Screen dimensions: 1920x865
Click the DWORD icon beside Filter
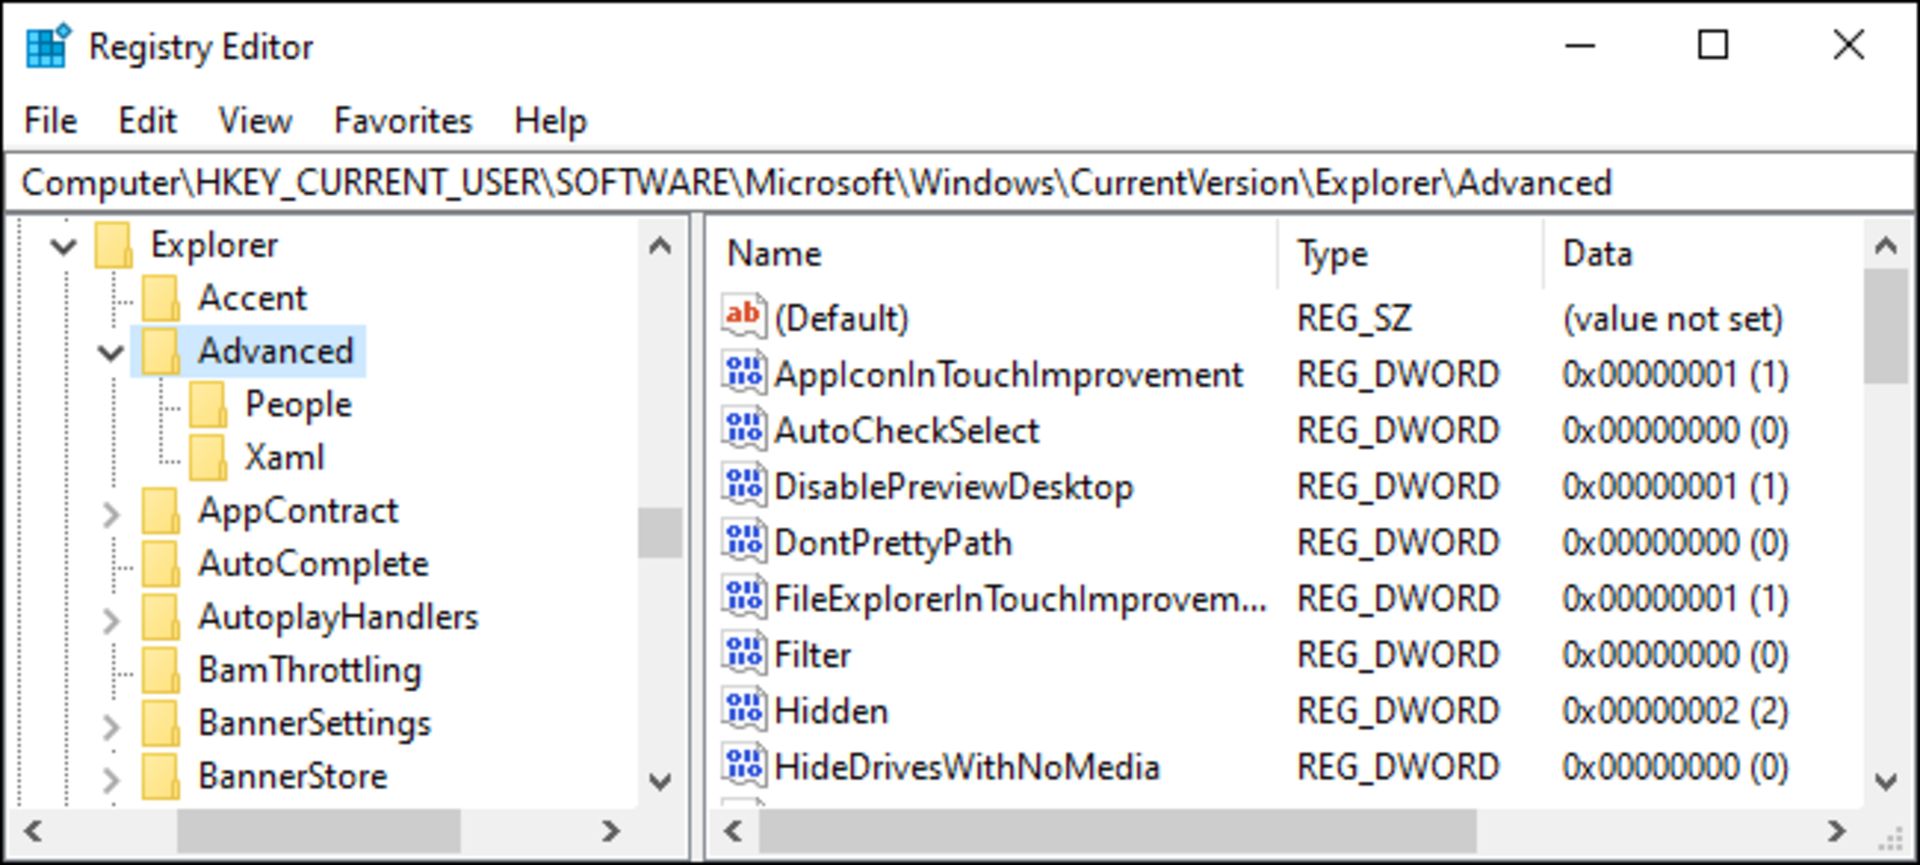pyautogui.click(x=744, y=652)
